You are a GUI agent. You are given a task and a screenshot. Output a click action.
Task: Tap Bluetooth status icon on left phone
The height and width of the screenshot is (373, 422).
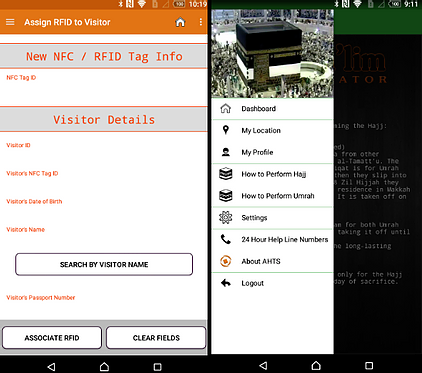coord(120,4)
